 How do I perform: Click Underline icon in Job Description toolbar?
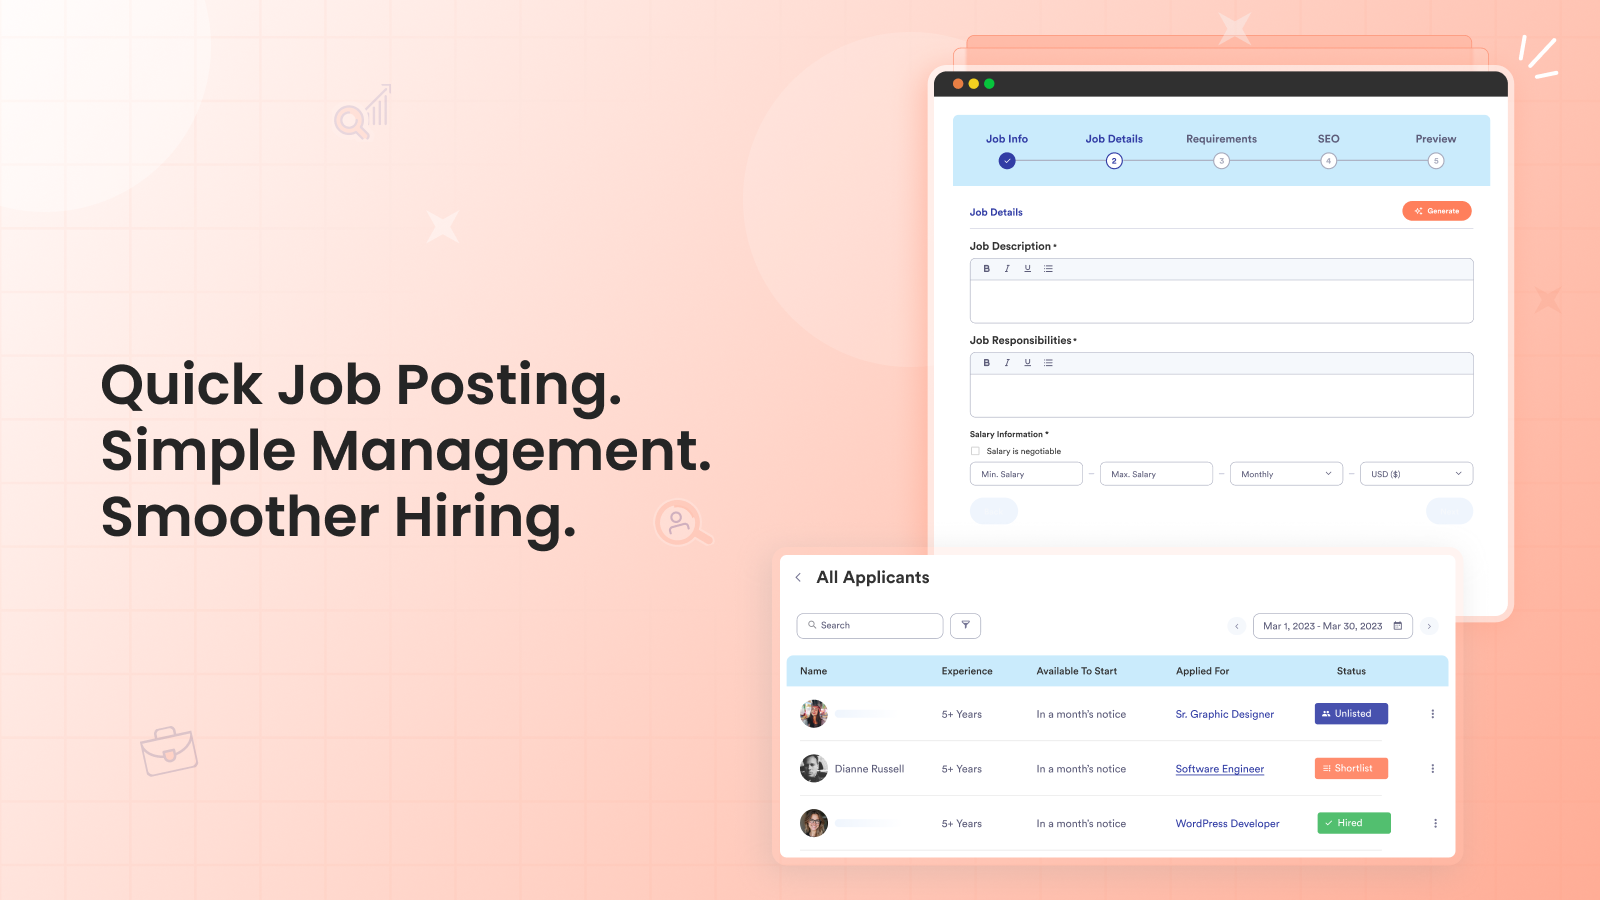click(1027, 269)
